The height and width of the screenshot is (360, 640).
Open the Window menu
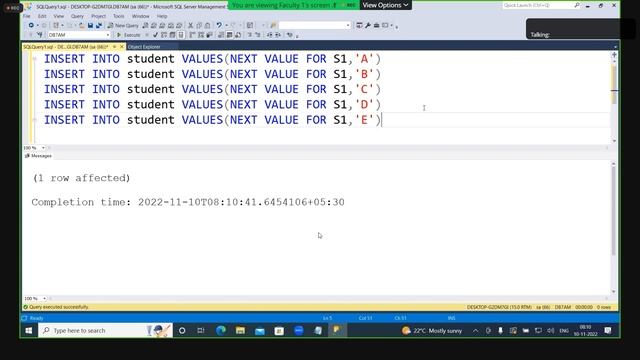coord(140,16)
